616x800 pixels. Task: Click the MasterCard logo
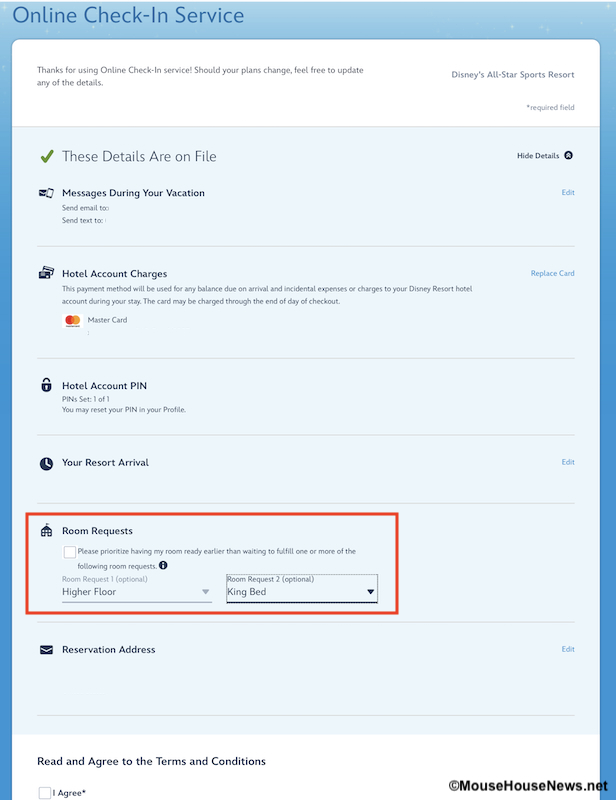[x=72, y=321]
